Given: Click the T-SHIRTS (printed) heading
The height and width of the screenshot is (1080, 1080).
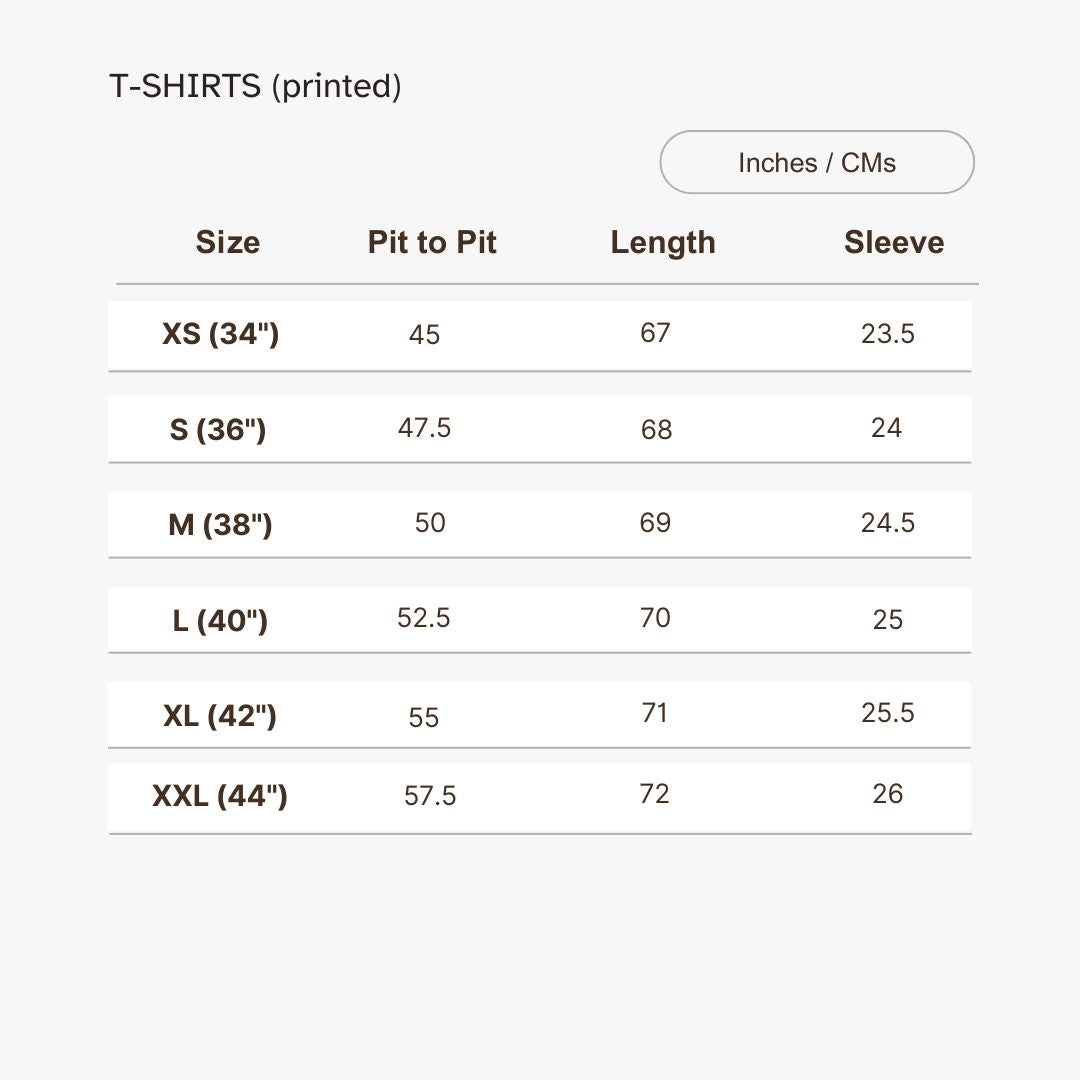Looking at the screenshot, I should point(255,86).
